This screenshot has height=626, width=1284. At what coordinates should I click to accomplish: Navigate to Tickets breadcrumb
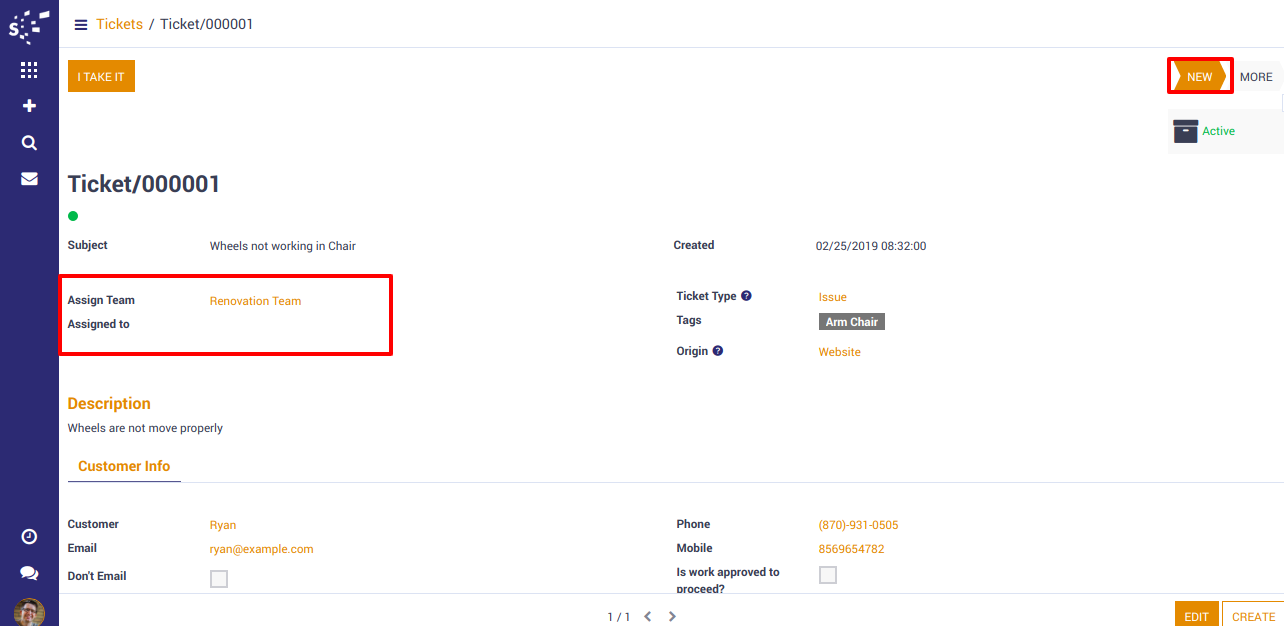(x=119, y=24)
